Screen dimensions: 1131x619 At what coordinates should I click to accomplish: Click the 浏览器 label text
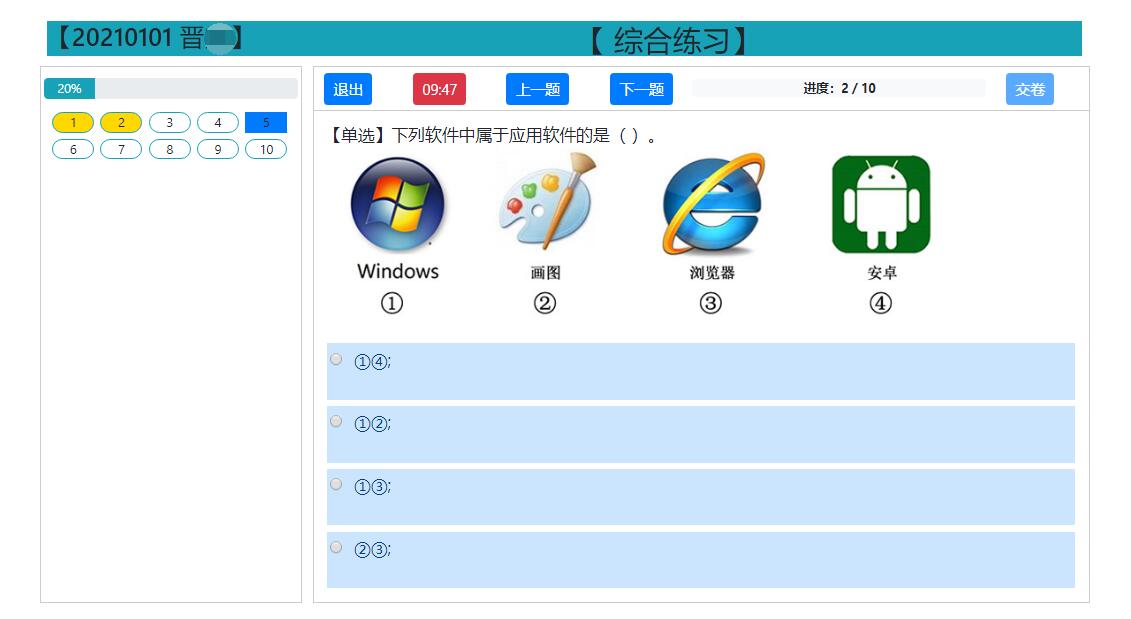coord(712,273)
